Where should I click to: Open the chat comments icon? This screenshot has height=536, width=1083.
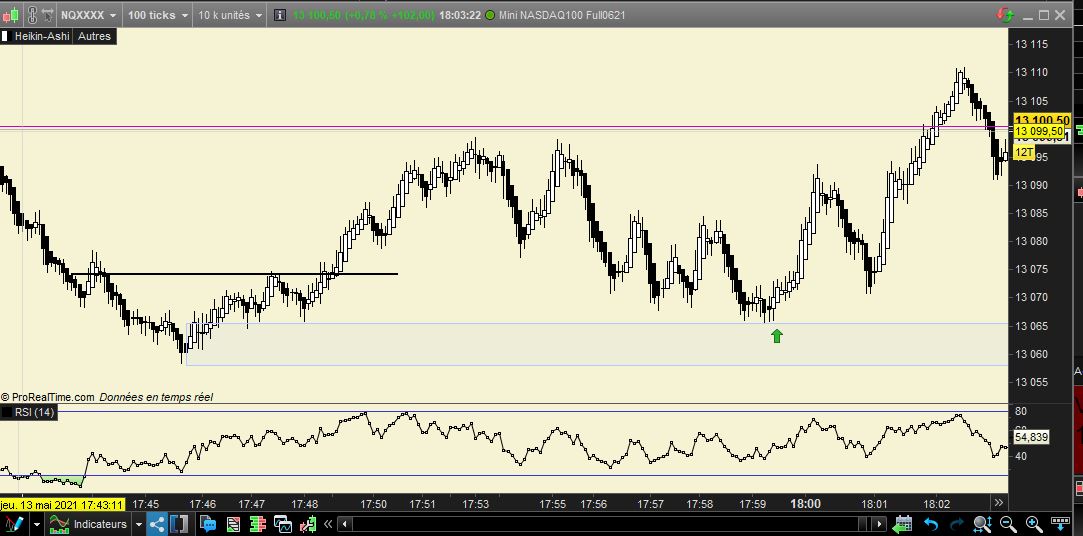point(207,524)
